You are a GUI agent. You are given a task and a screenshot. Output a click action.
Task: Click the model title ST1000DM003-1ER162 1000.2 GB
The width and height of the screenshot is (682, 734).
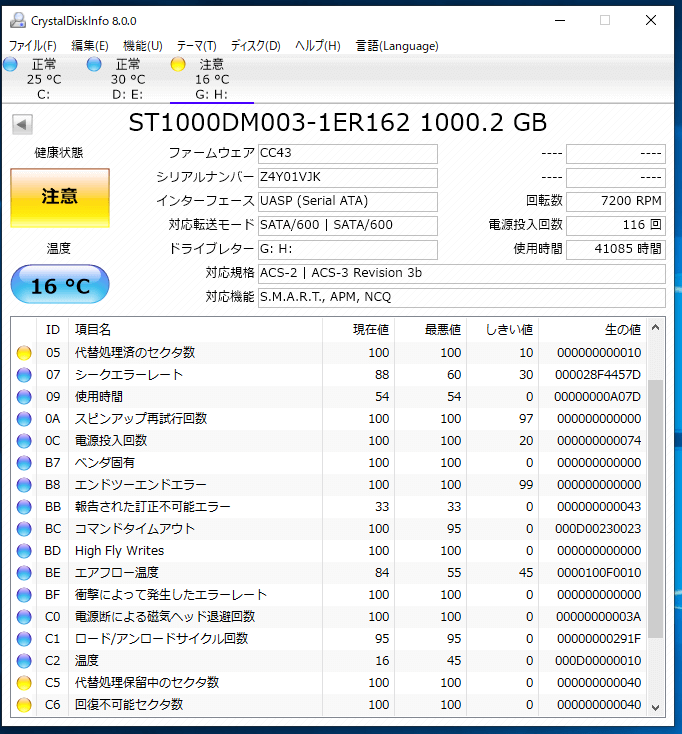[337, 123]
